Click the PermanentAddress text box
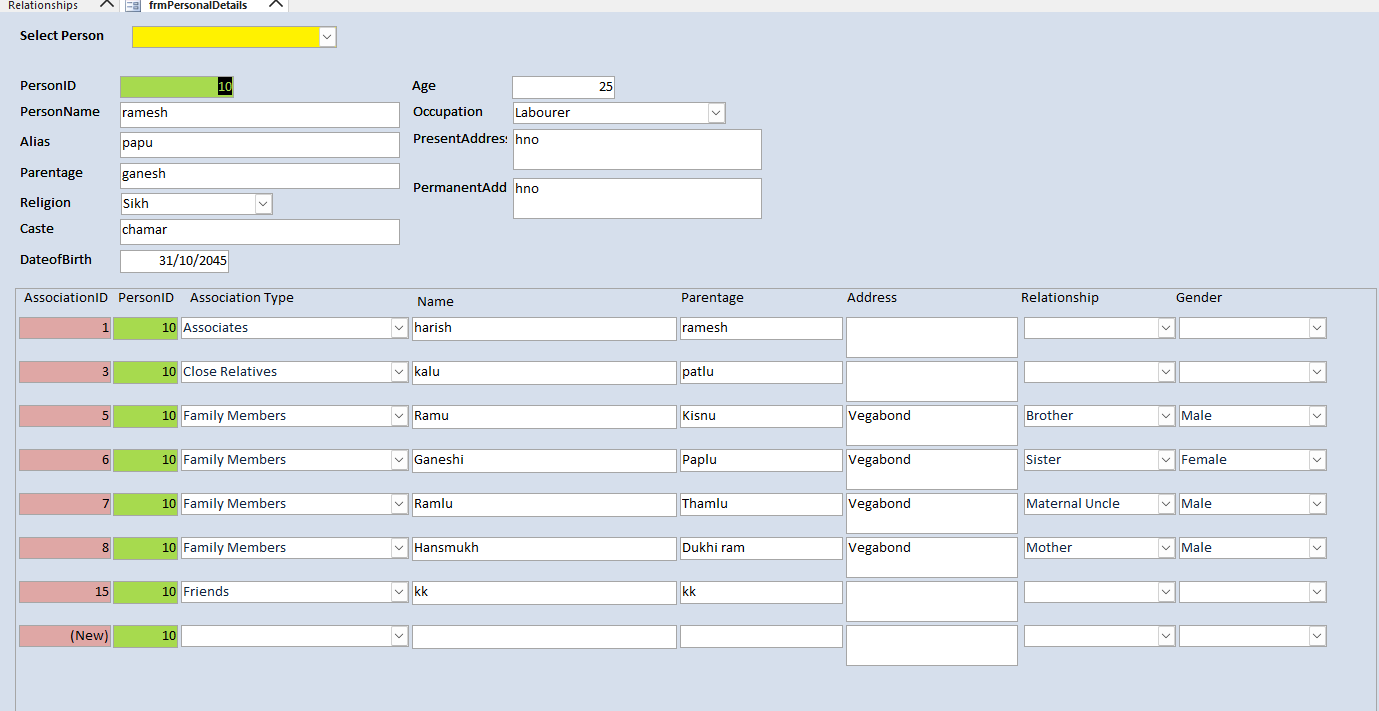The width and height of the screenshot is (1379, 711). coord(637,198)
